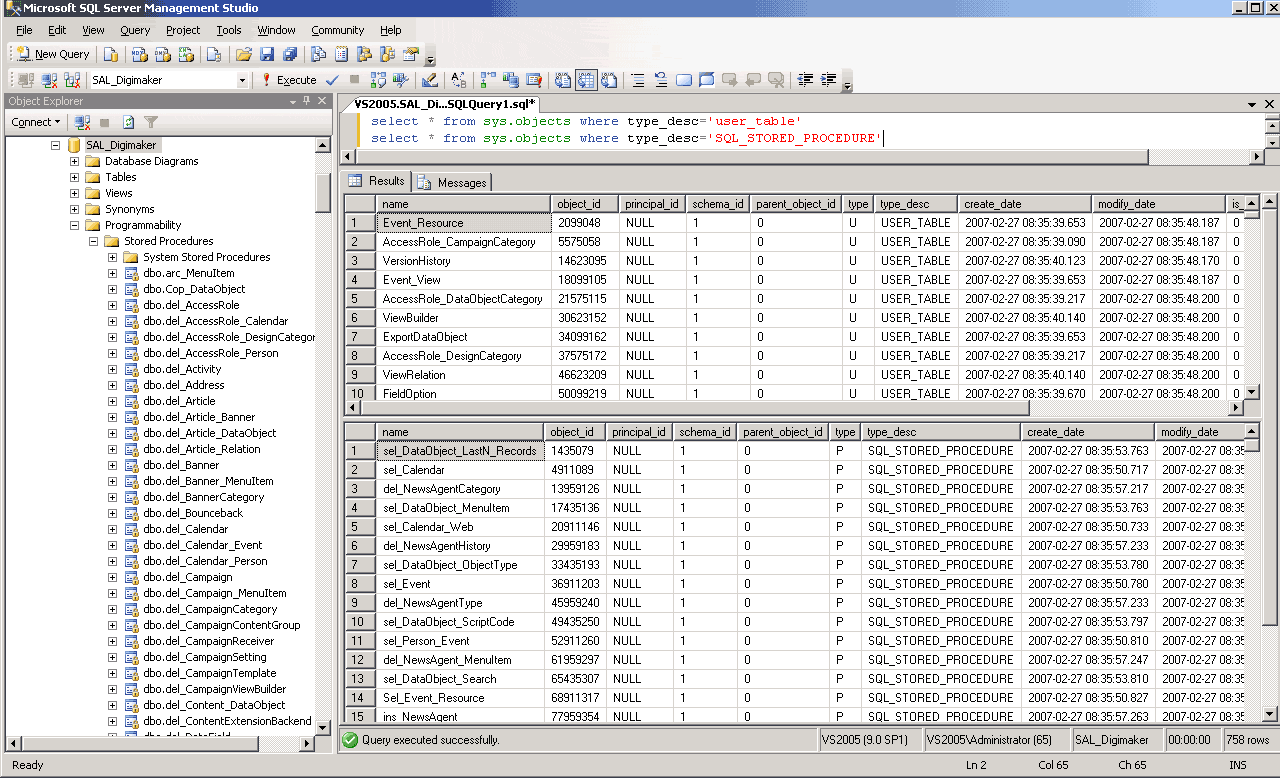Image resolution: width=1280 pixels, height=778 pixels.
Task: Open the SAL_Digimaker database dropdown
Action: coord(242,80)
